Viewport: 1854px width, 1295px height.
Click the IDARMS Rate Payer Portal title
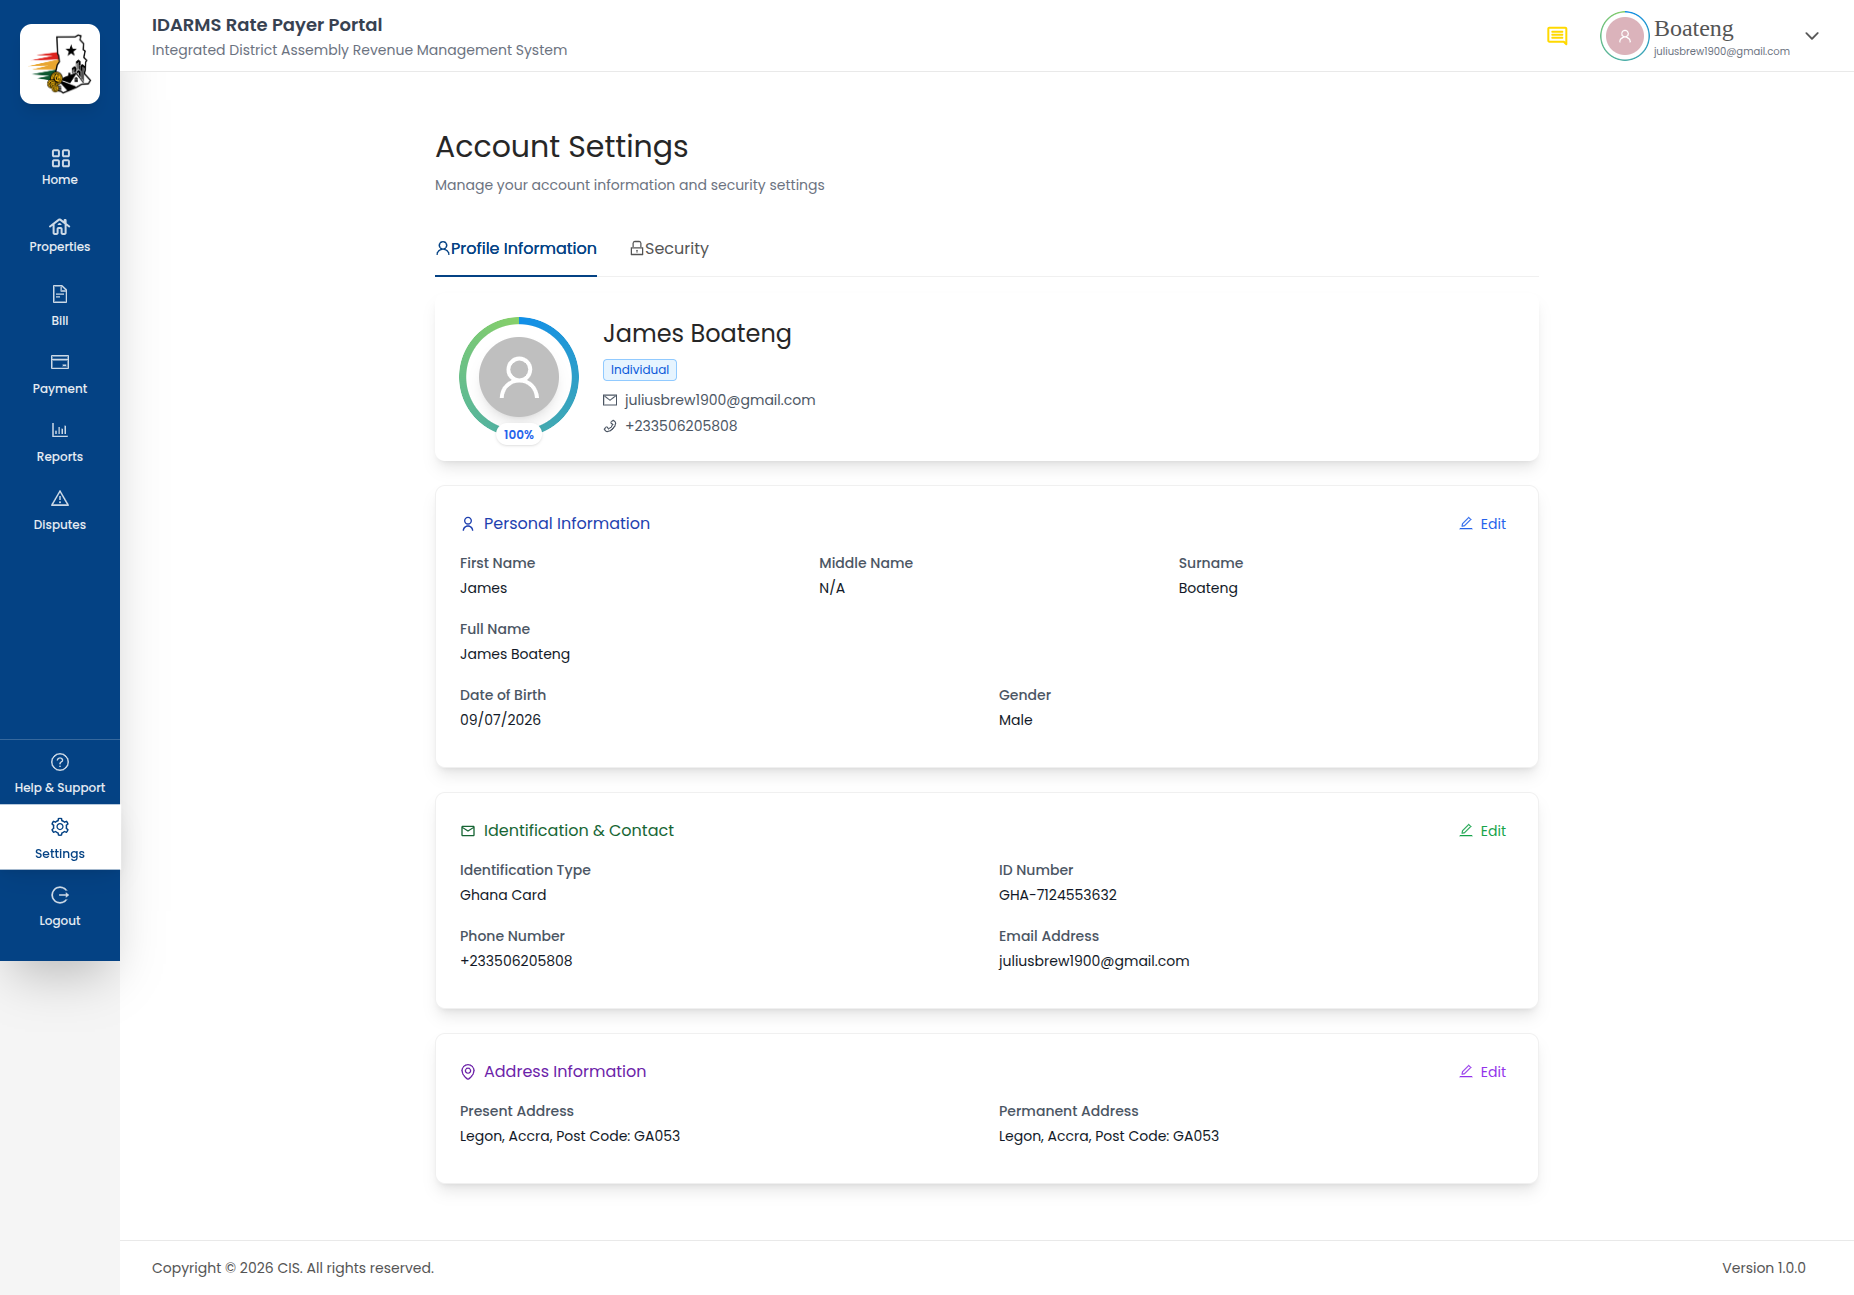point(267,25)
